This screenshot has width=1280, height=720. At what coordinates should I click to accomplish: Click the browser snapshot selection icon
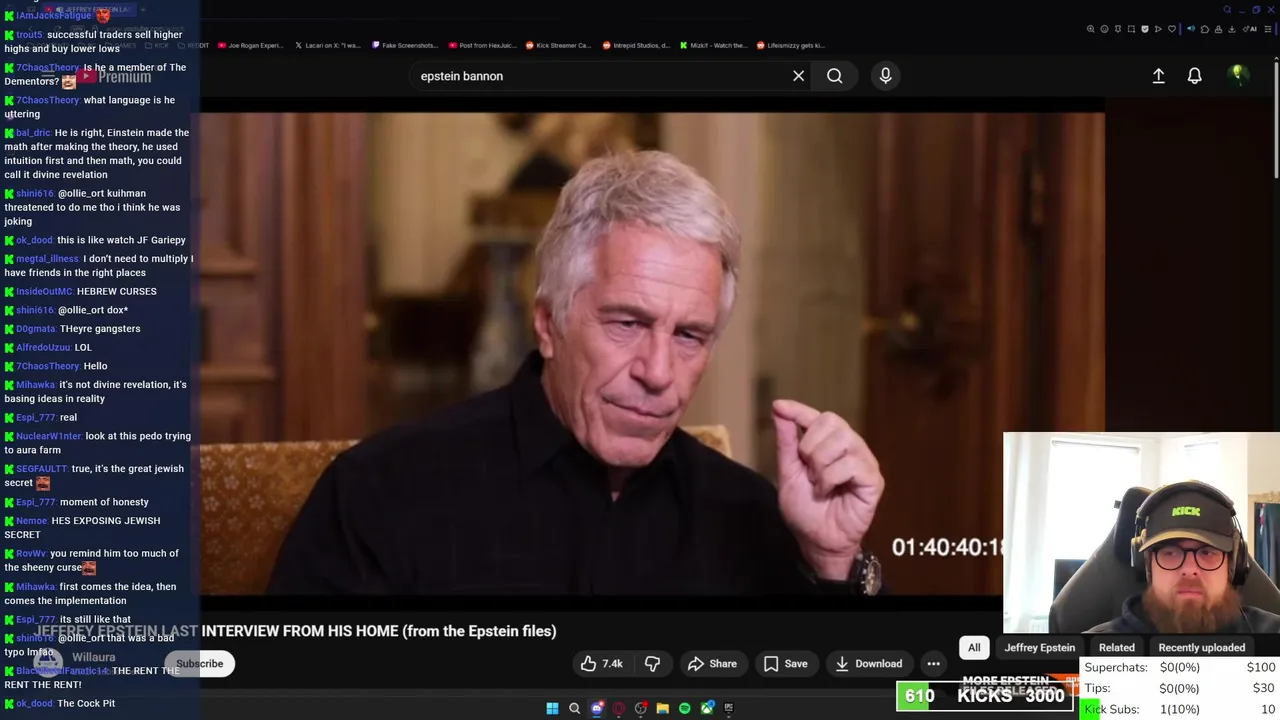pos(1131,29)
